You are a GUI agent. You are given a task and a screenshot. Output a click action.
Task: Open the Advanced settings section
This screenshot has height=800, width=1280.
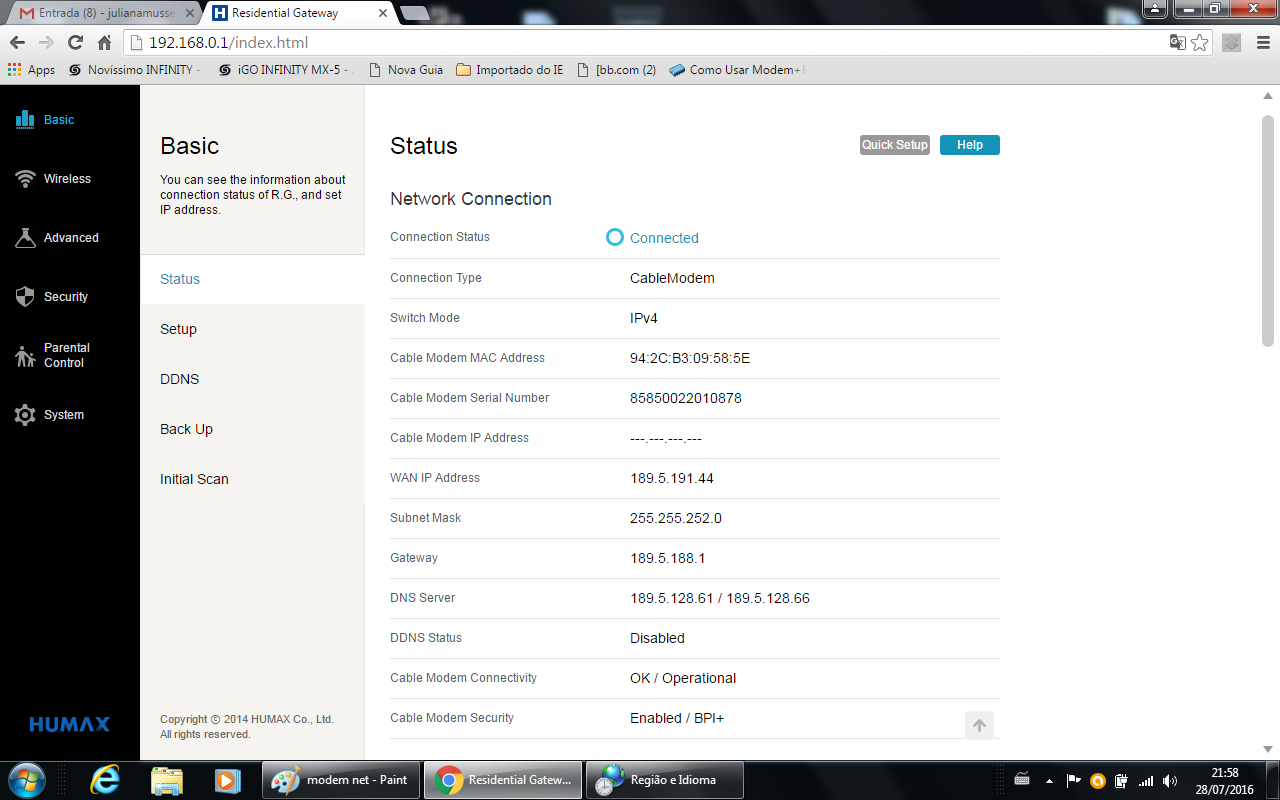(57, 238)
